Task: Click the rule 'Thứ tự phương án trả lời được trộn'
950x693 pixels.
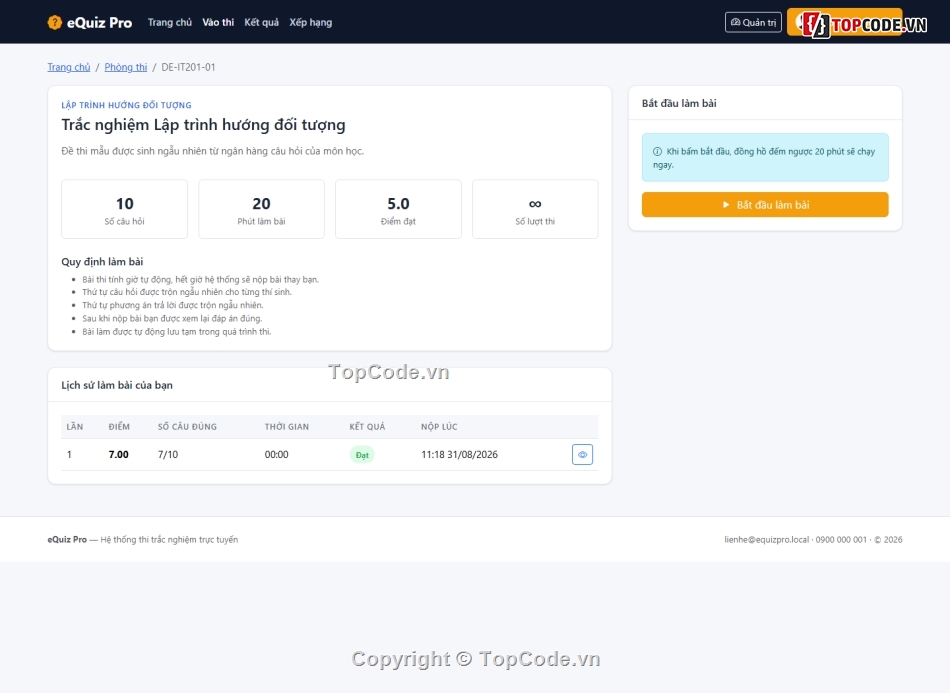Action: [x=173, y=305]
